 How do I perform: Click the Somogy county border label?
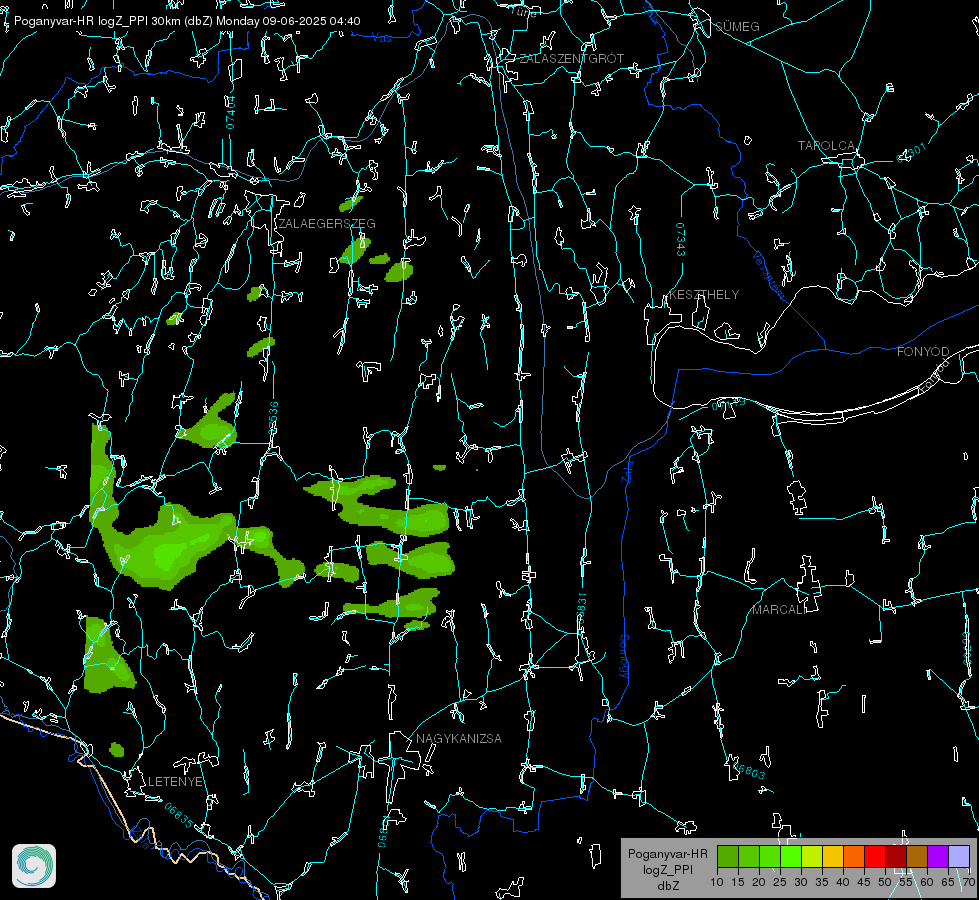point(623,657)
